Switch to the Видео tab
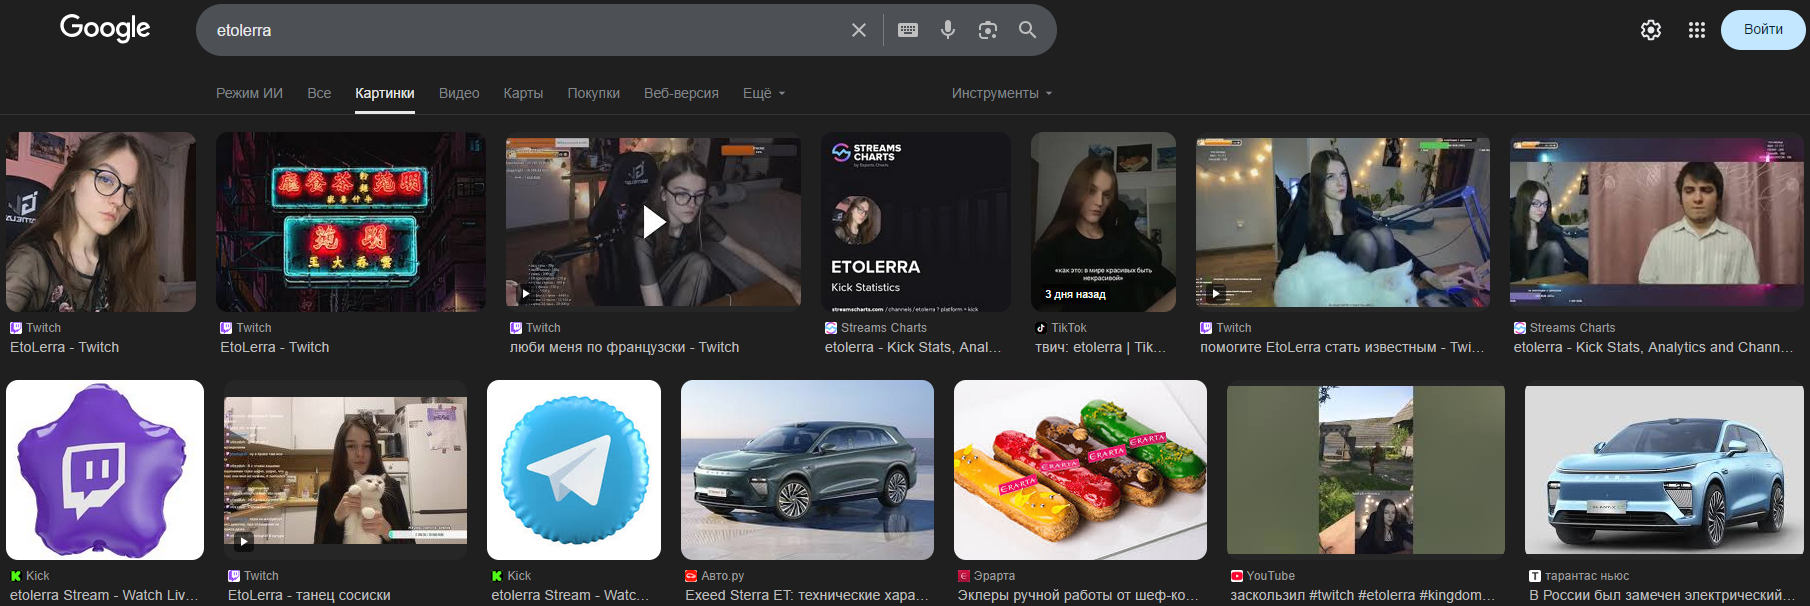The height and width of the screenshot is (606, 1810). click(459, 93)
